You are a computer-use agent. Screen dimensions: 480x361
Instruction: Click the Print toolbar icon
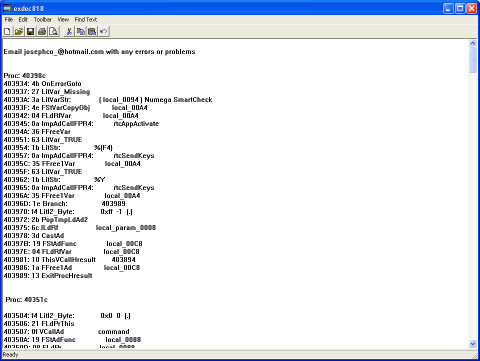coord(42,32)
